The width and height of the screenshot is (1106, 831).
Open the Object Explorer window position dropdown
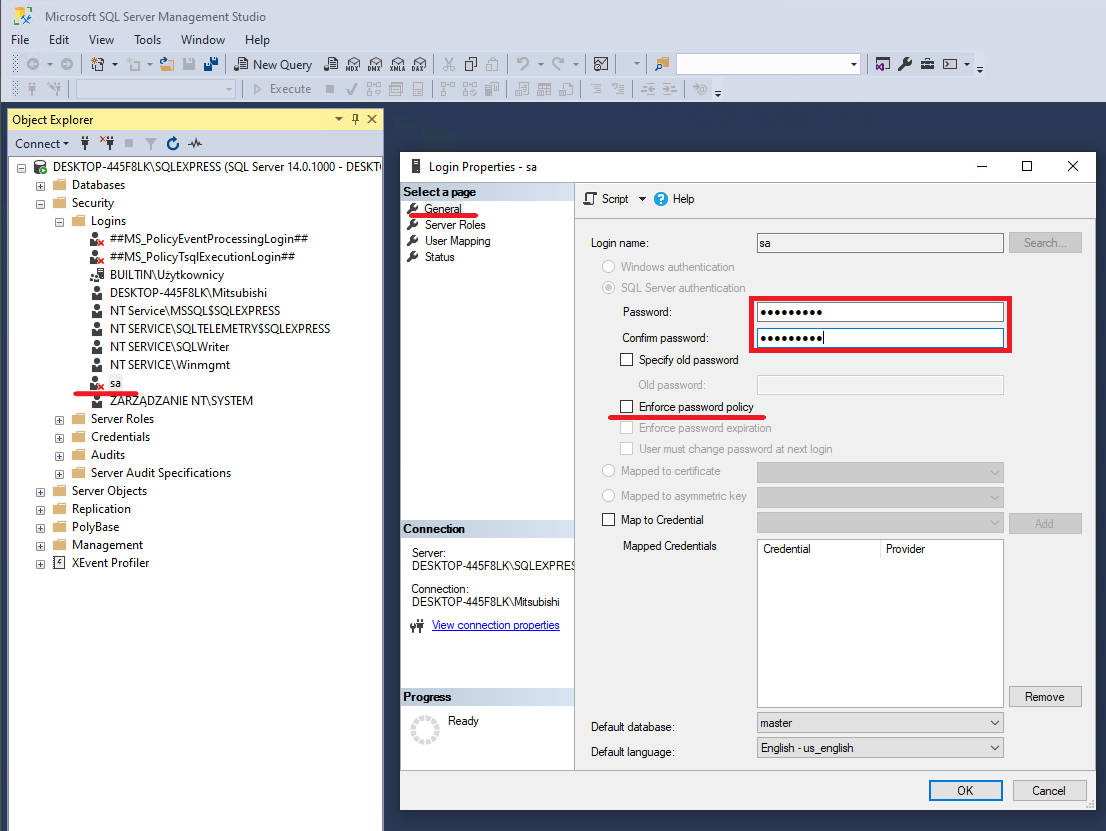click(339, 119)
